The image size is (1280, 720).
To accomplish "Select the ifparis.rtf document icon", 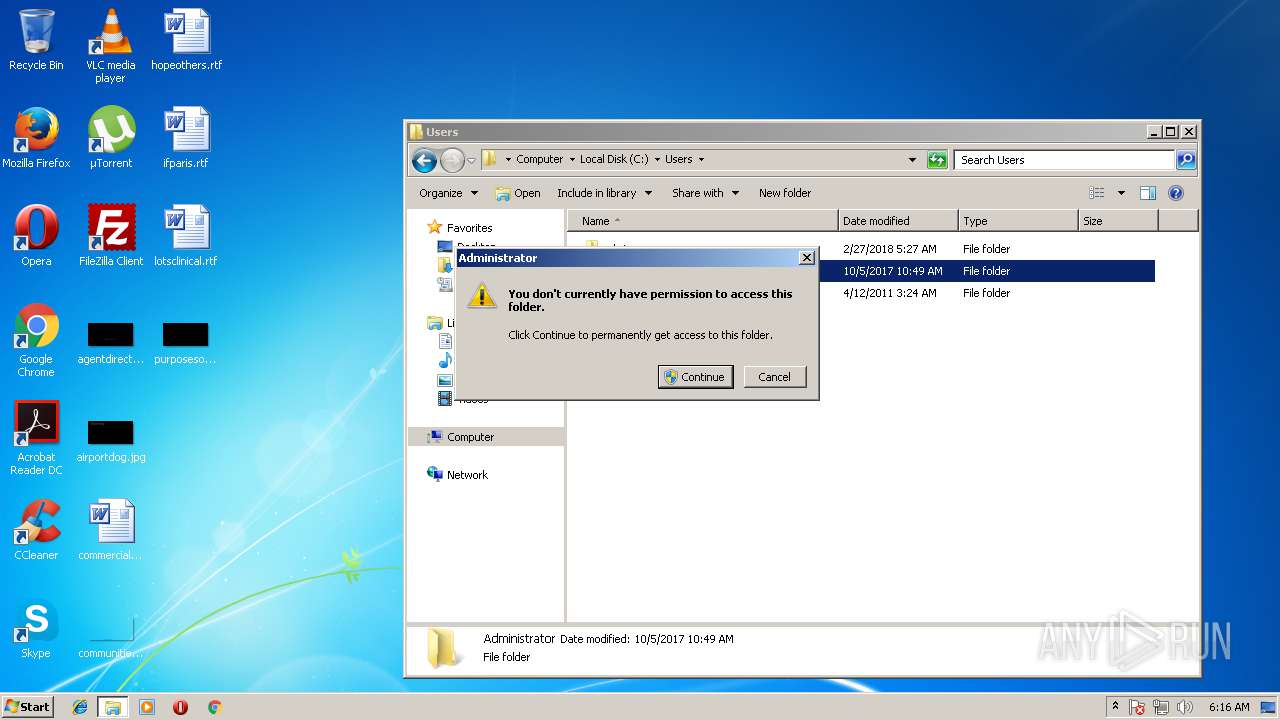I will pos(186,138).
